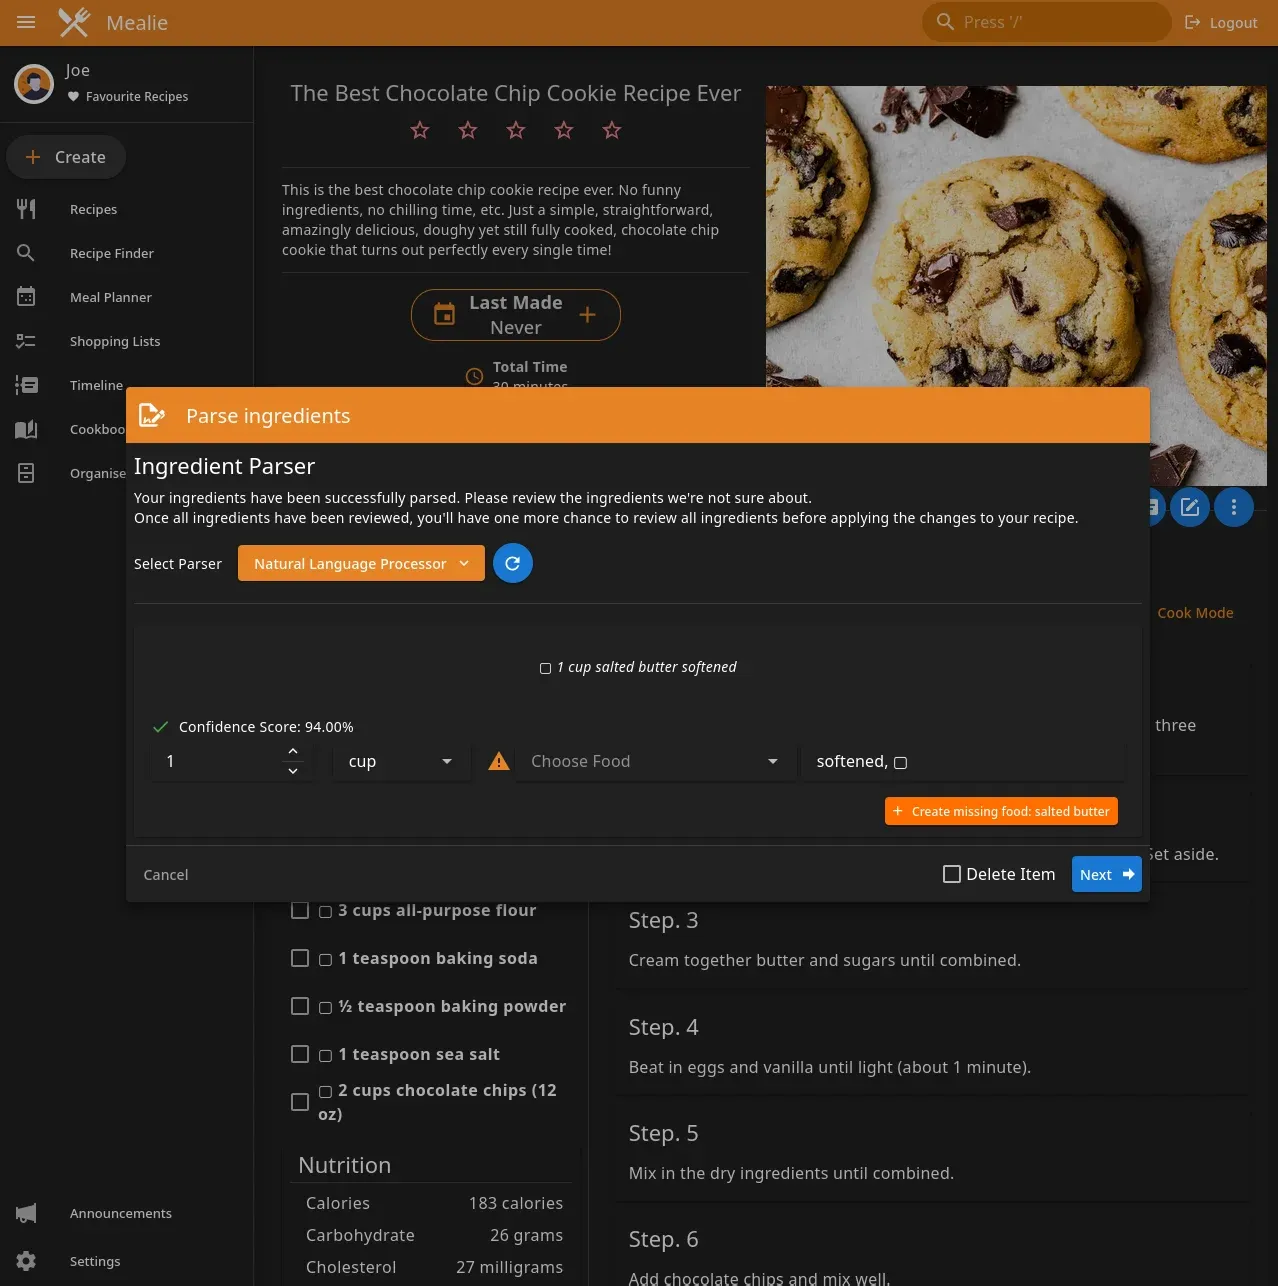Viewport: 1278px width, 1286px height.
Task: Click the chocolate chip cookie photo
Action: [x=1016, y=286]
